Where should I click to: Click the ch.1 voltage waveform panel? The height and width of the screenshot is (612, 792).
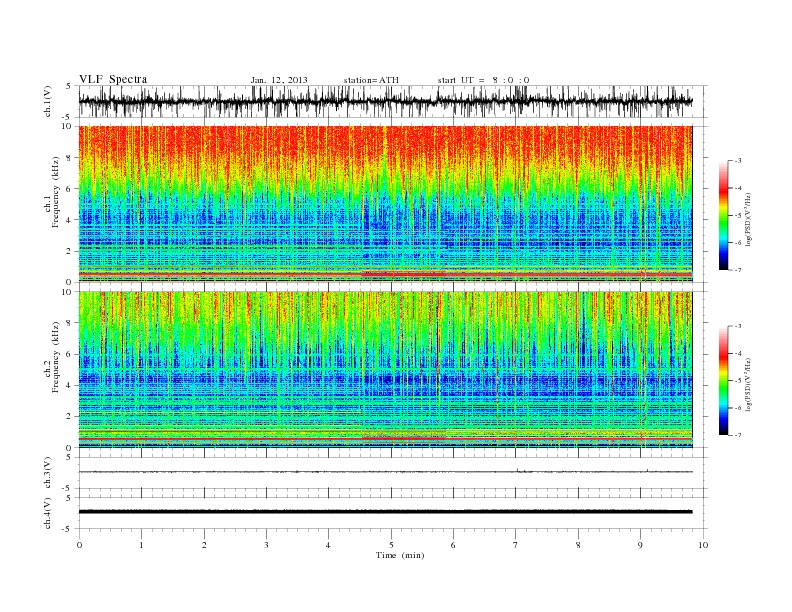[x=393, y=101]
